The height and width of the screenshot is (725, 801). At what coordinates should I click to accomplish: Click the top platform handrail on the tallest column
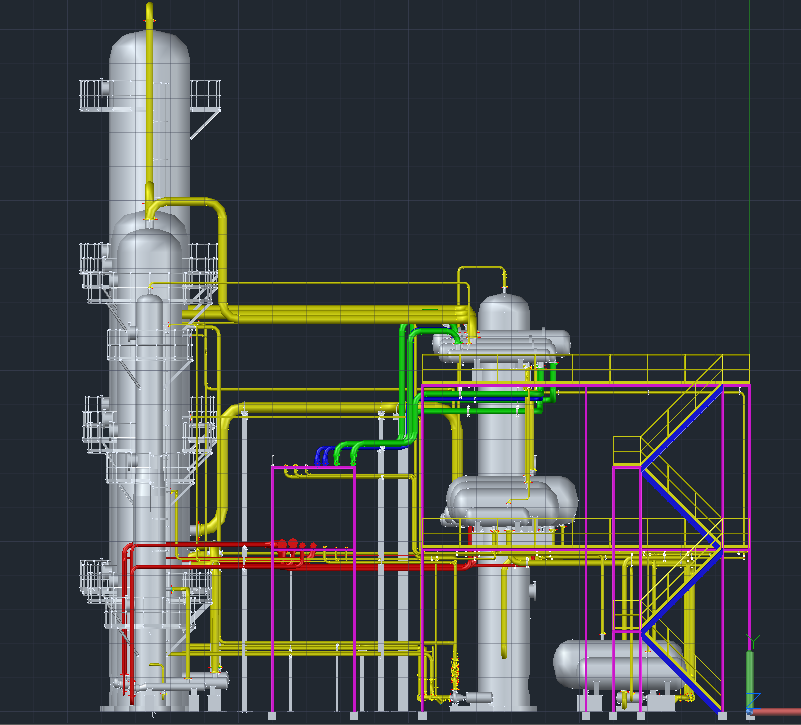coord(150,95)
